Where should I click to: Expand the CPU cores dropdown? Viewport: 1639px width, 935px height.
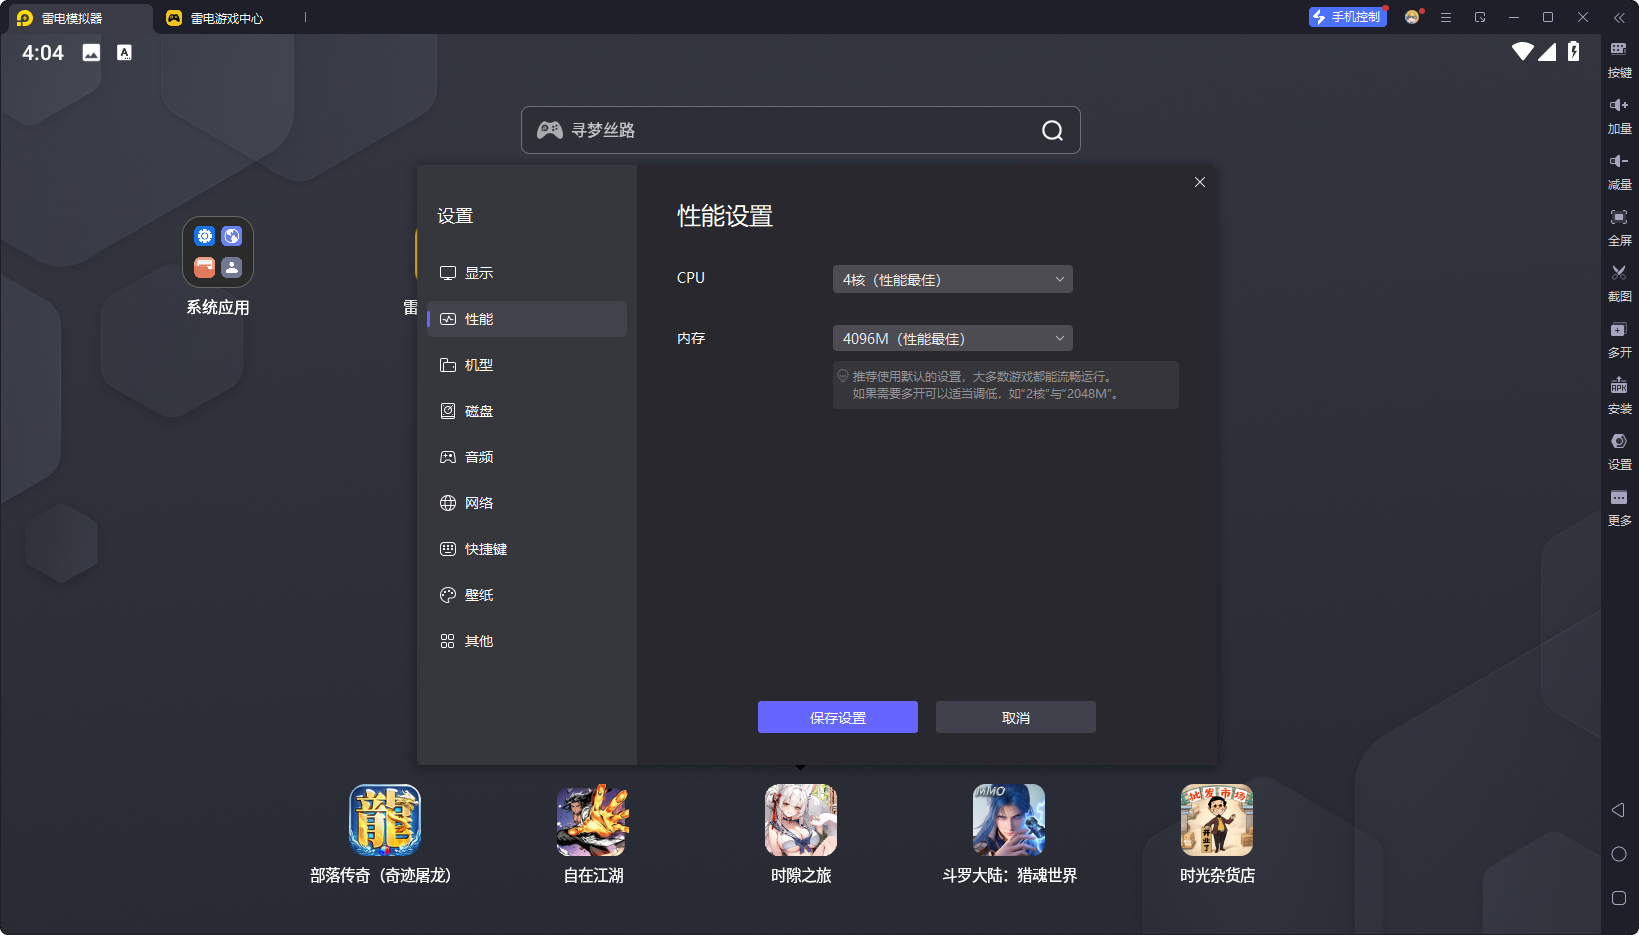[953, 279]
